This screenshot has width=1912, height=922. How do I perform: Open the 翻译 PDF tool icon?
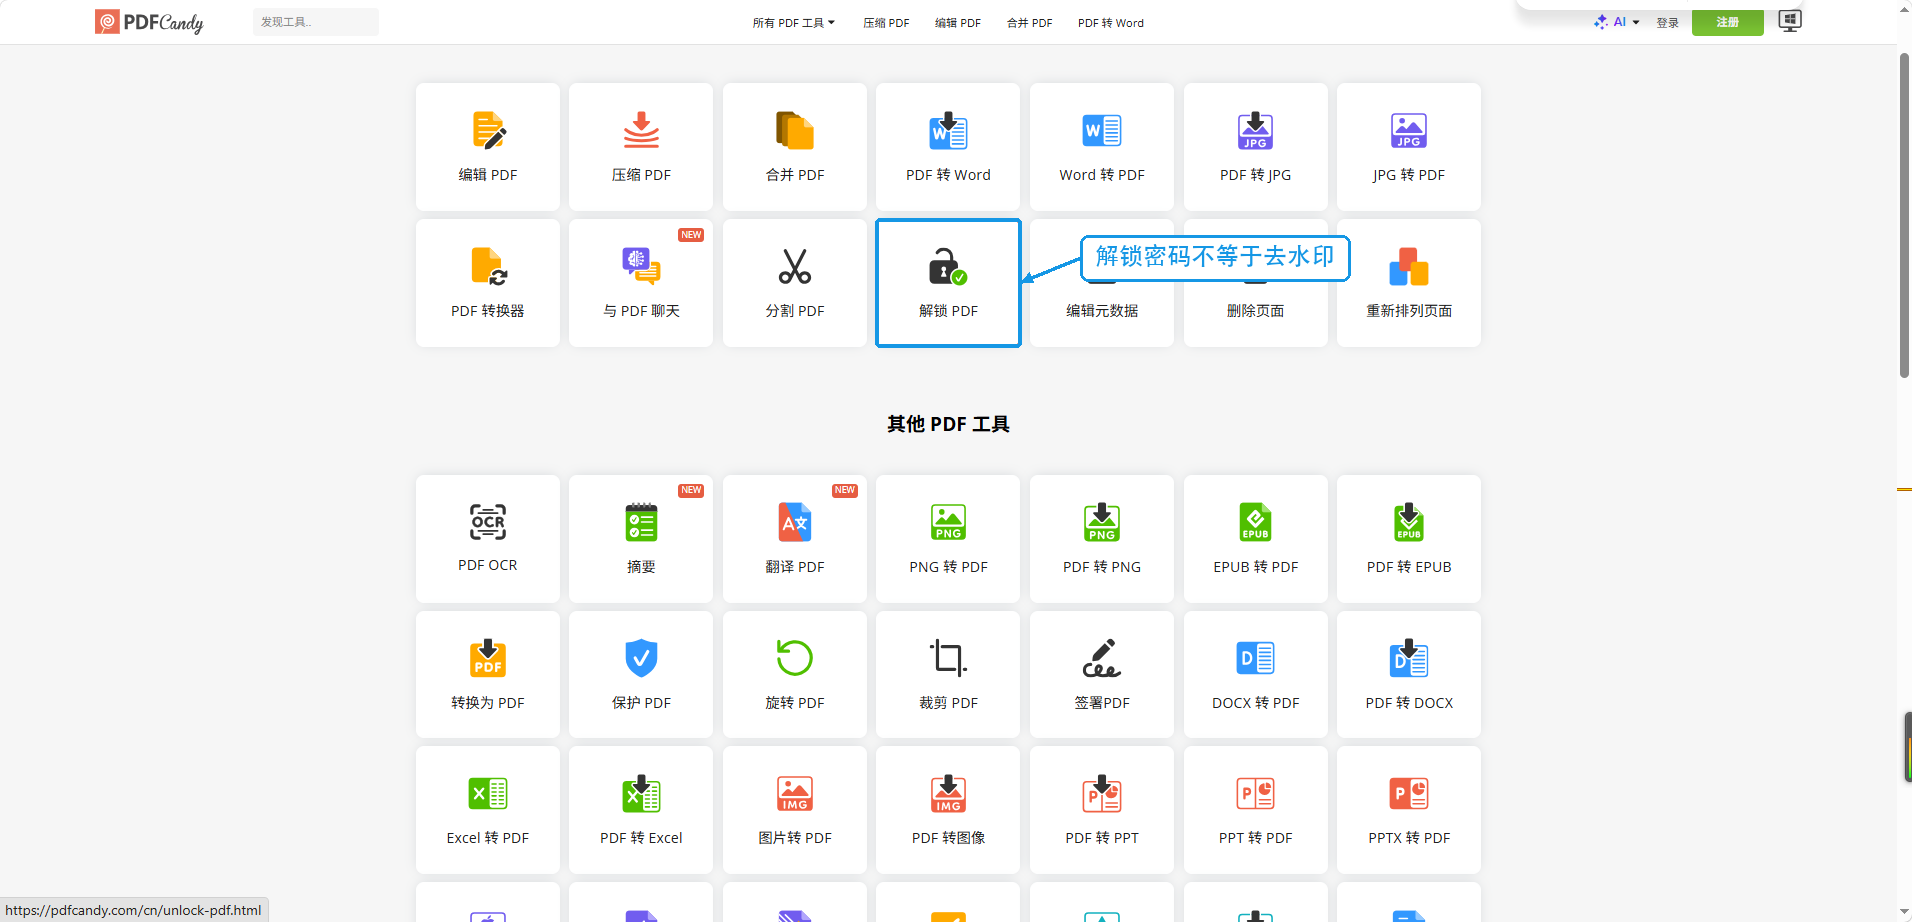[x=795, y=522]
